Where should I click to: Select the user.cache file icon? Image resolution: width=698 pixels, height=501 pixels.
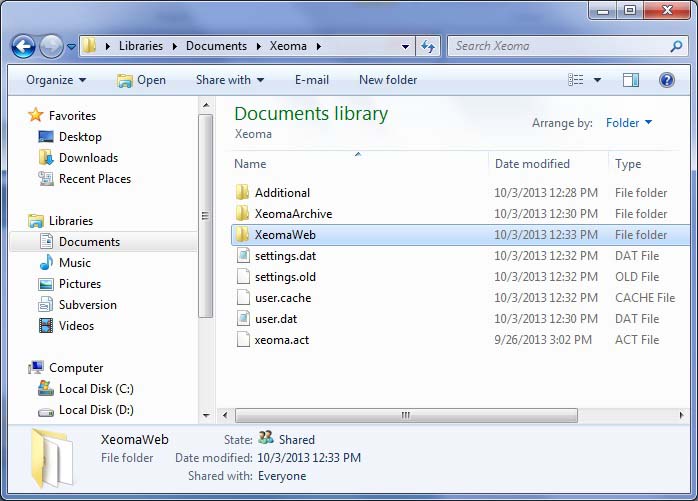(x=243, y=297)
